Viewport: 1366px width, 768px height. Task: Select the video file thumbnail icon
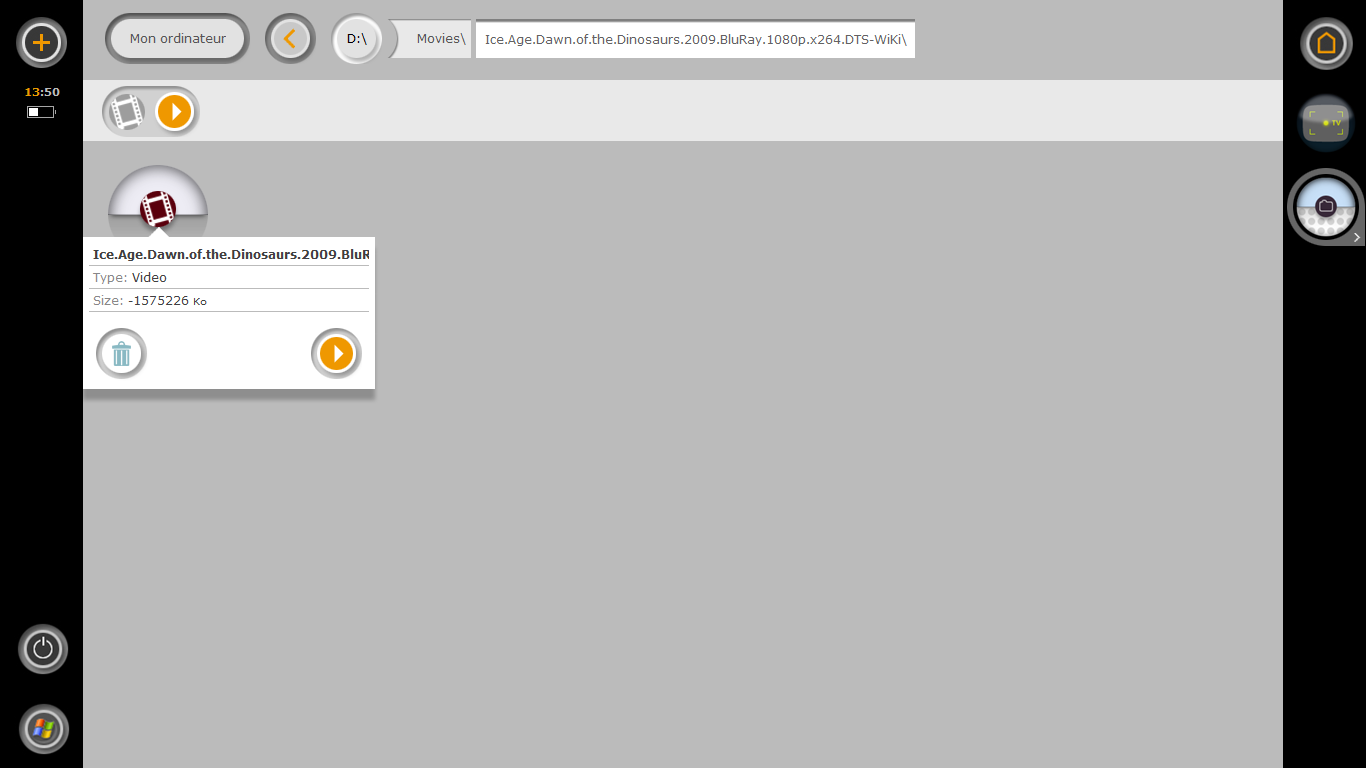[x=158, y=208]
